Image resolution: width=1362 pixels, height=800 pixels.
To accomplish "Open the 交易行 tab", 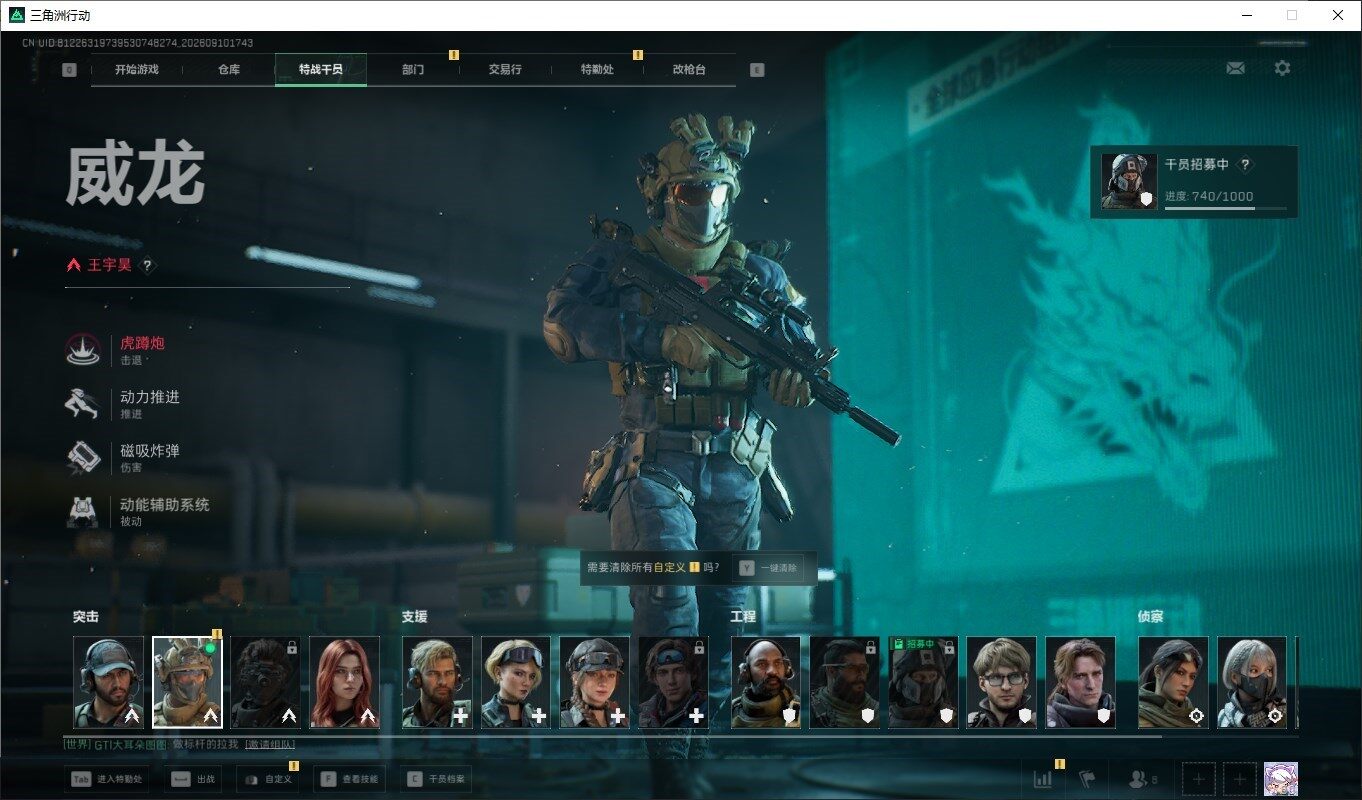I will coord(505,70).
